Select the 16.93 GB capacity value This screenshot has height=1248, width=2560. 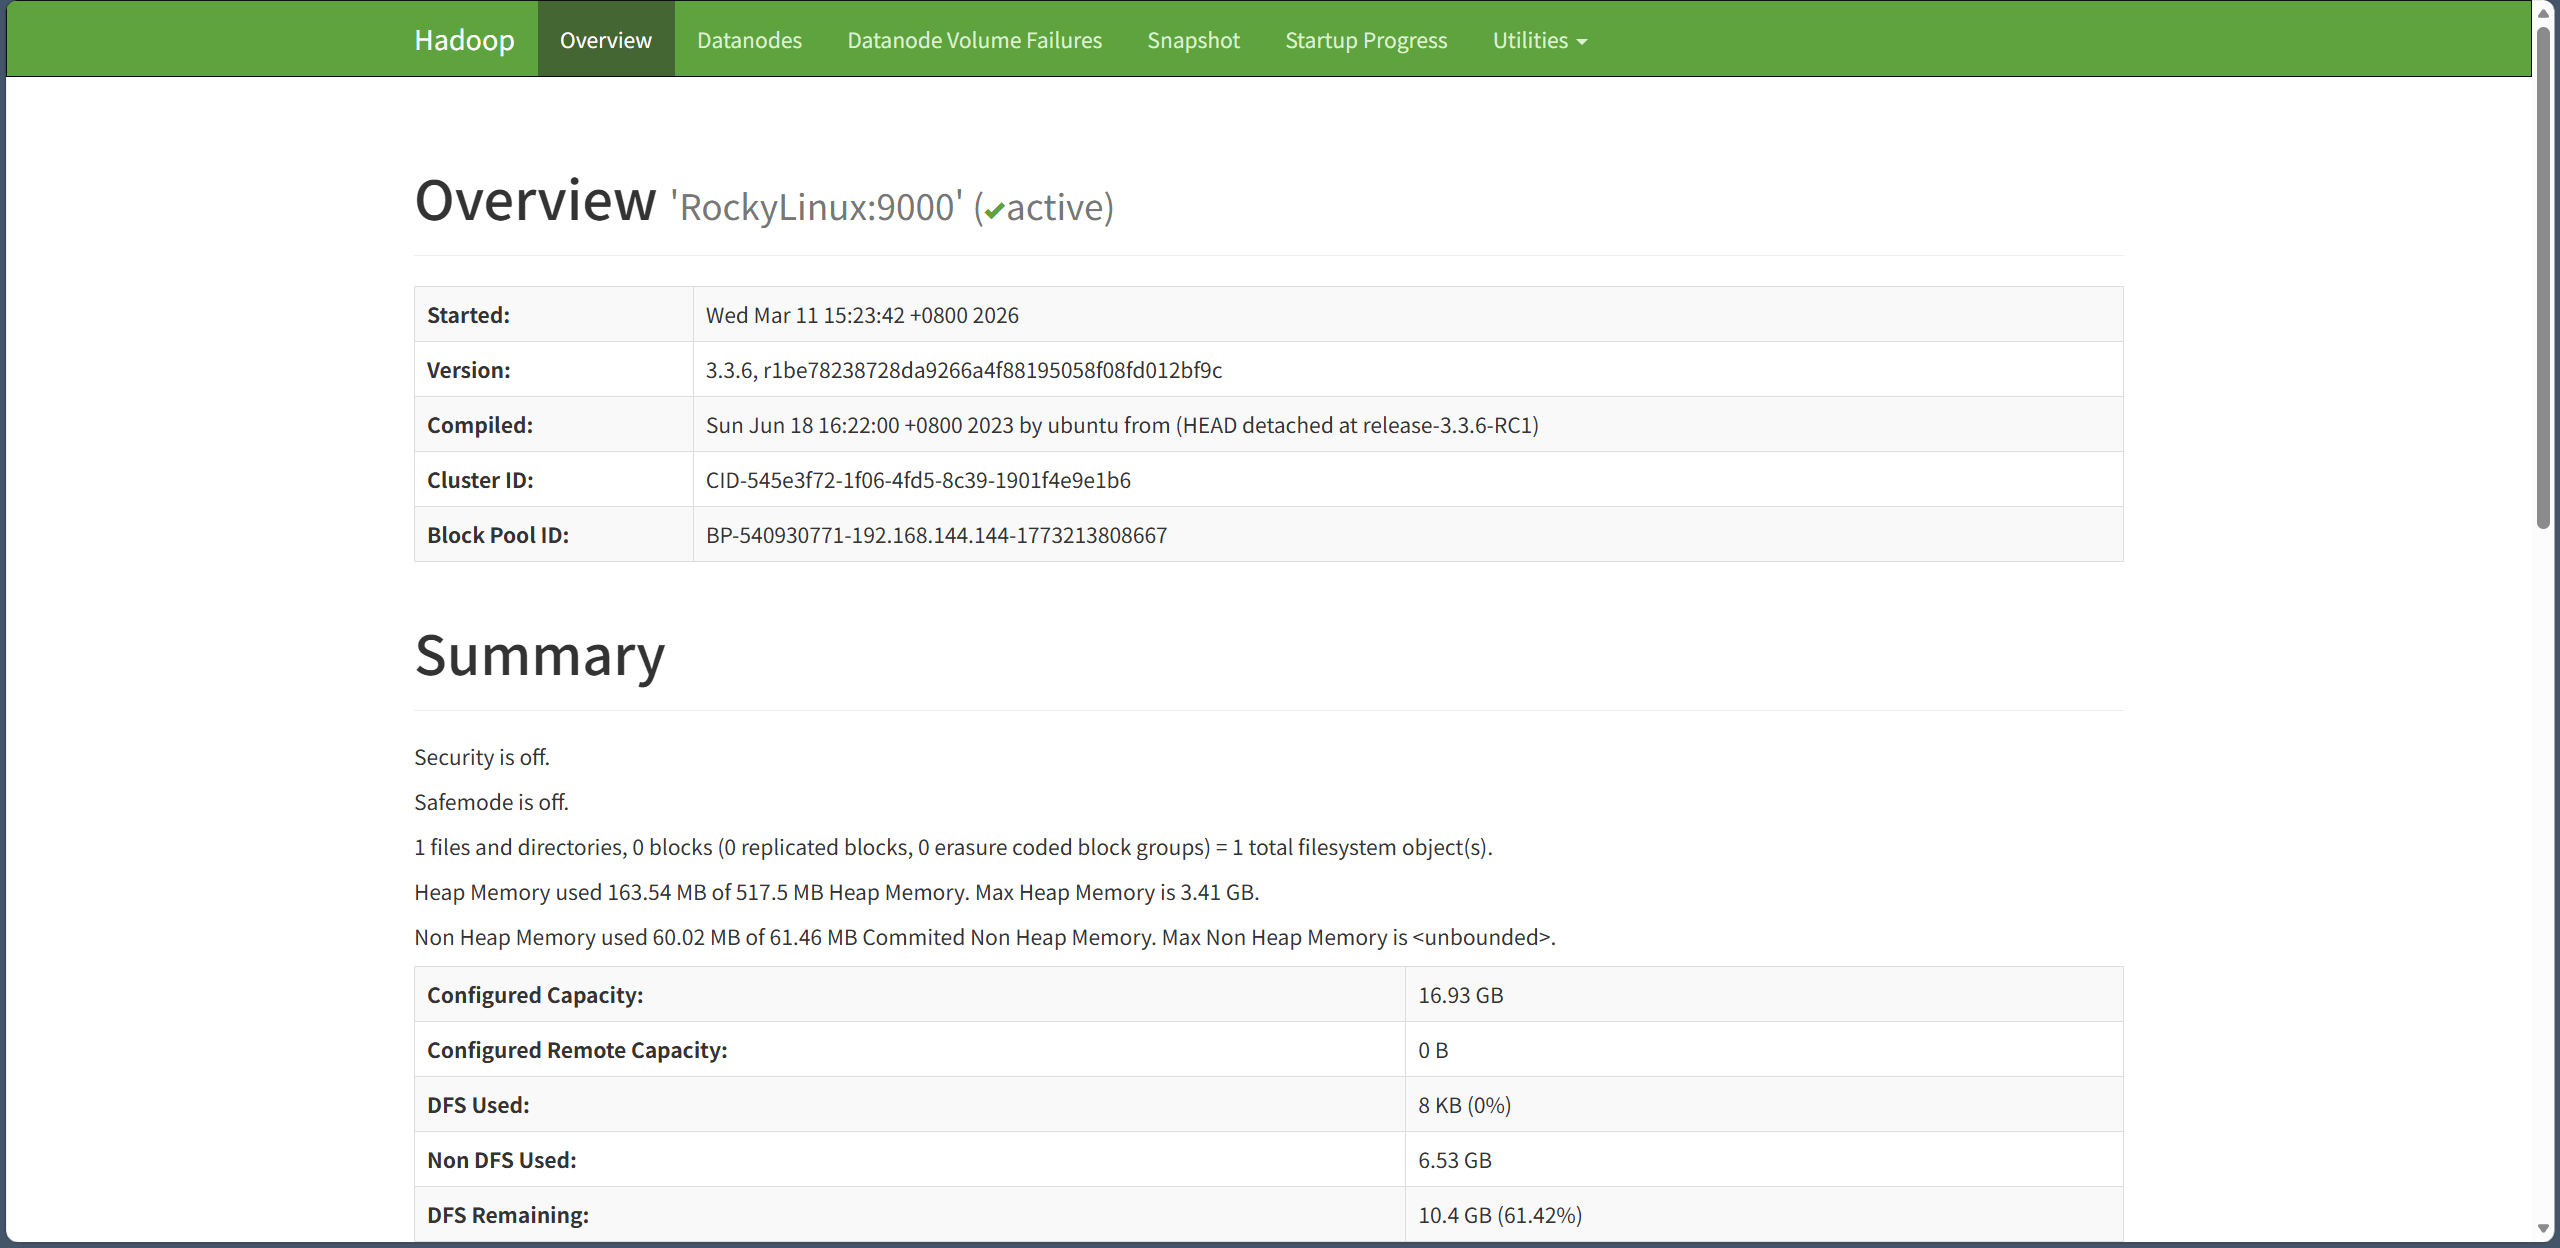tap(1460, 995)
